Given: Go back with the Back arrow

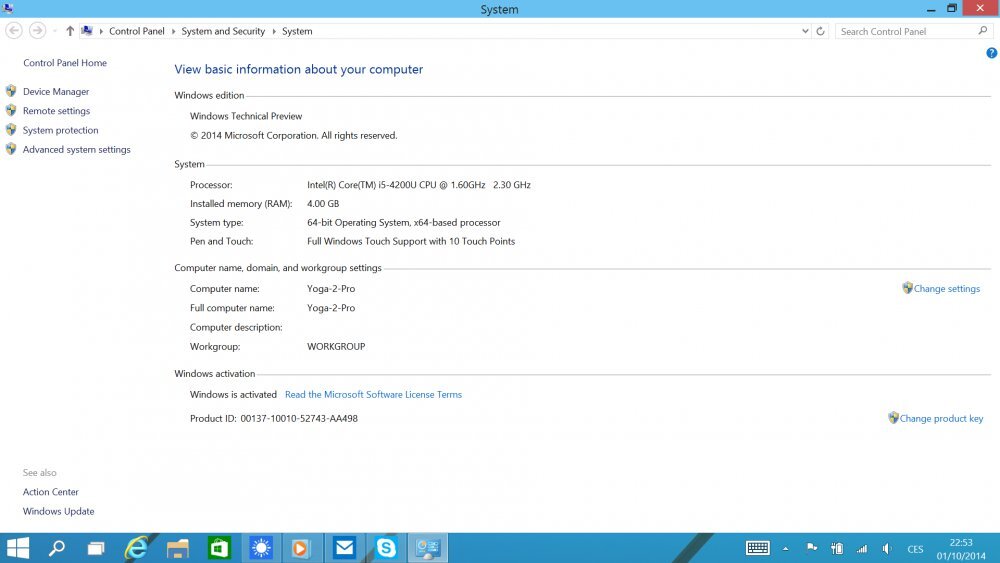Looking at the screenshot, I should [x=14, y=31].
